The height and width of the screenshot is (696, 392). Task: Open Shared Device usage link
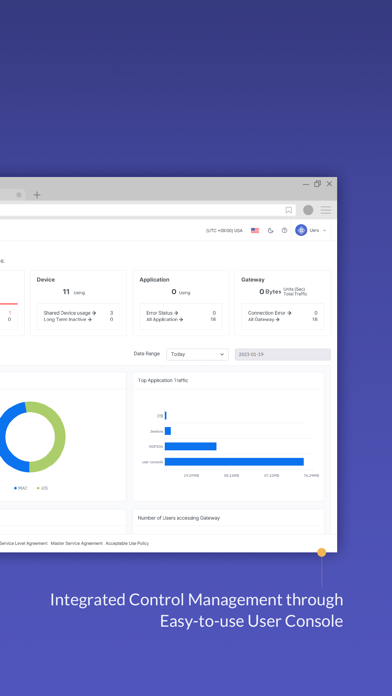70,313
